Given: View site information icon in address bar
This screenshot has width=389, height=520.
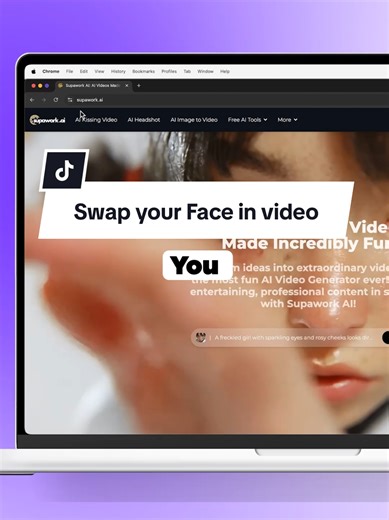Looking at the screenshot, I should (x=70, y=100).
